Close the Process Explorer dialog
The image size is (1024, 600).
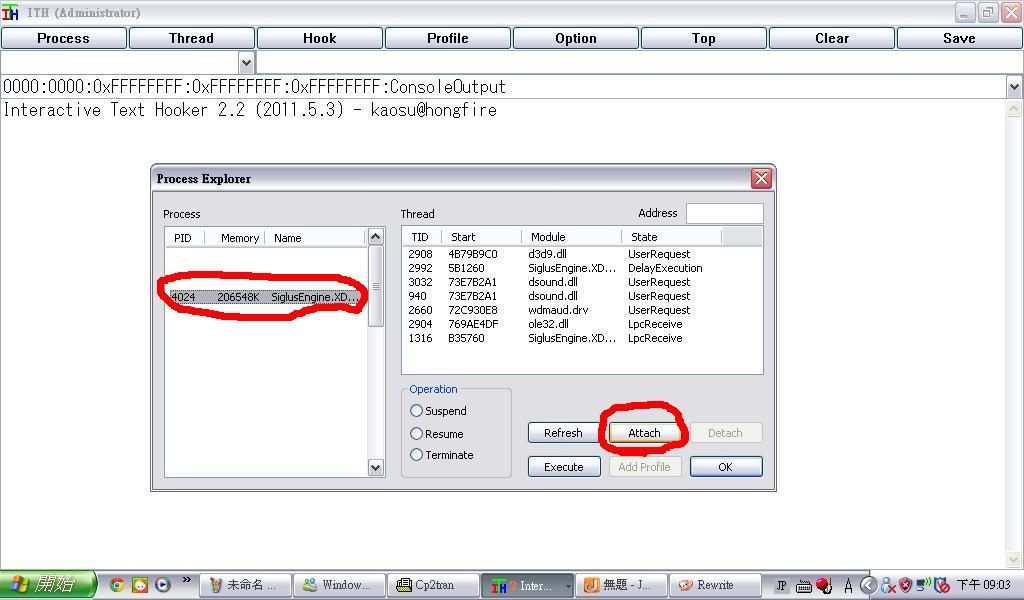pyautogui.click(x=761, y=178)
